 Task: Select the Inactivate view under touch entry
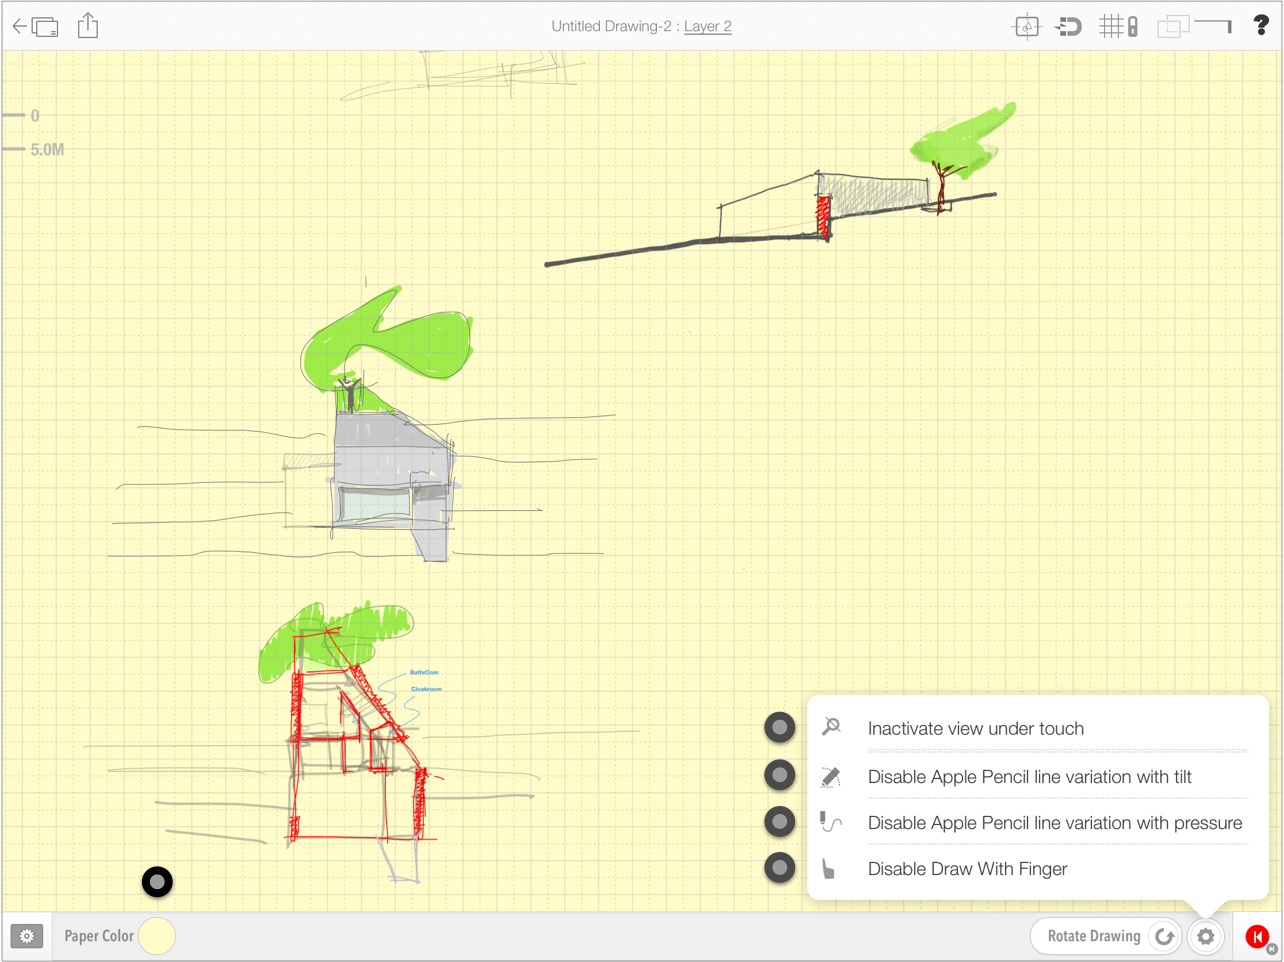point(975,729)
